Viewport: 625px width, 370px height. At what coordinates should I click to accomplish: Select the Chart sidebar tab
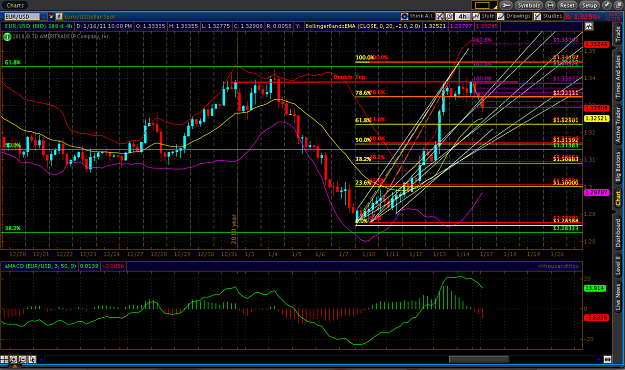point(618,199)
